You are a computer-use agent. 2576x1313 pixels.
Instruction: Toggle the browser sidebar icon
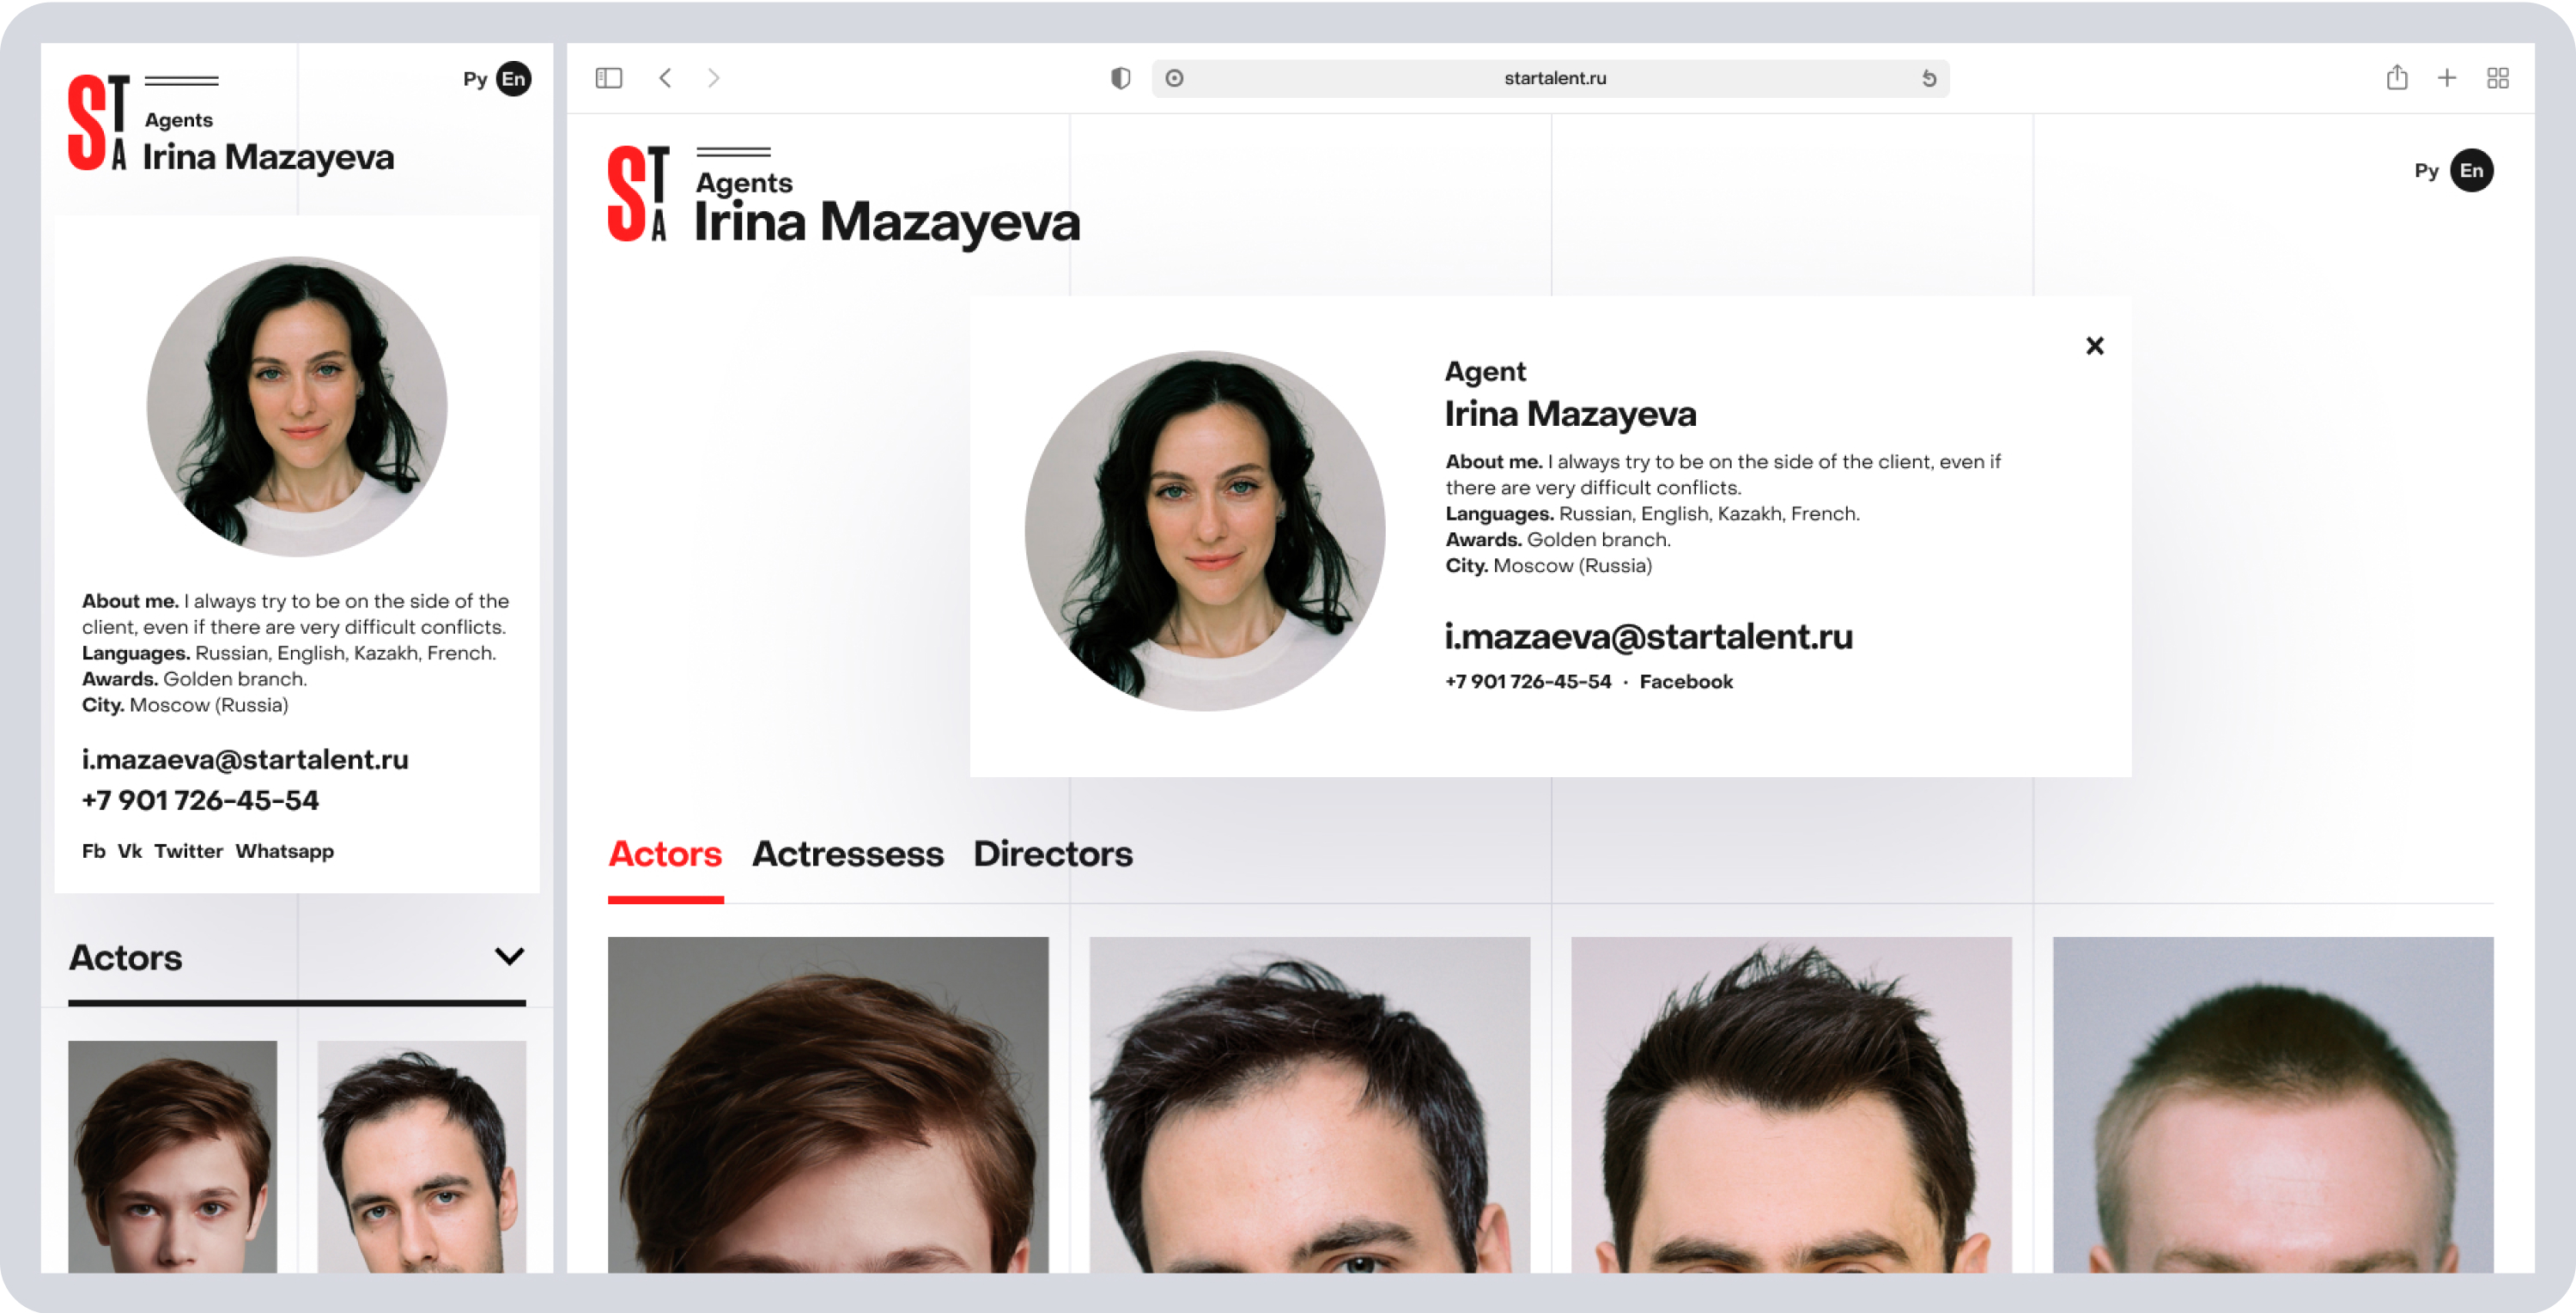(x=608, y=78)
